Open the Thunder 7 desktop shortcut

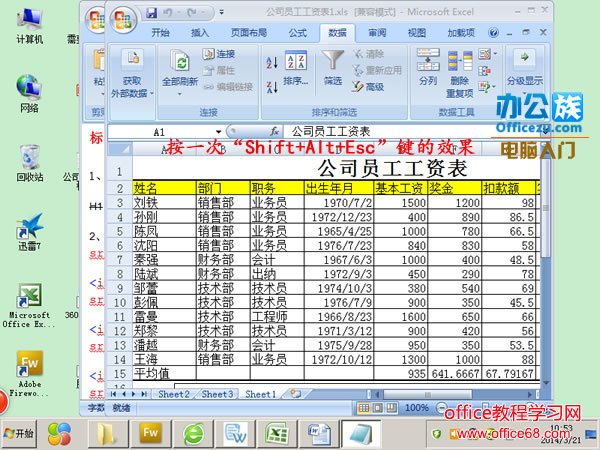point(29,232)
